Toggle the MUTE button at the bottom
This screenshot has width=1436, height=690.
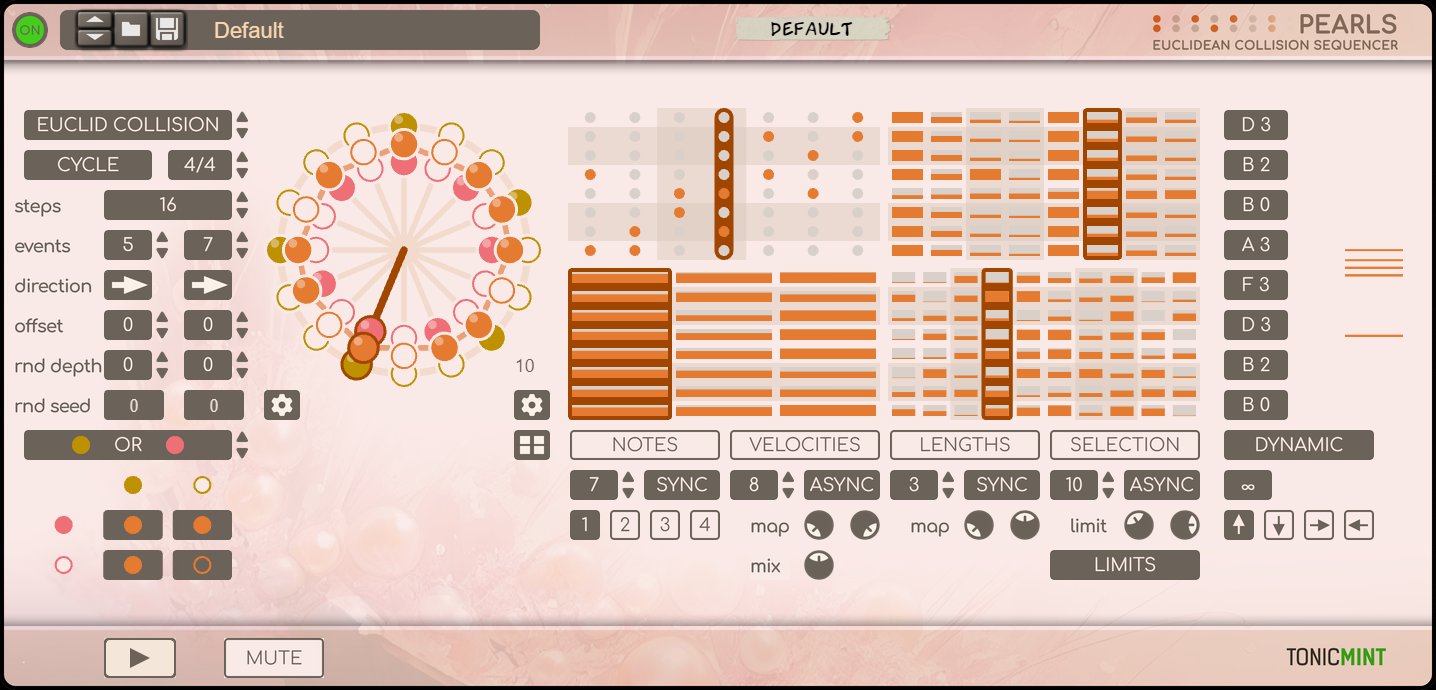click(272, 657)
